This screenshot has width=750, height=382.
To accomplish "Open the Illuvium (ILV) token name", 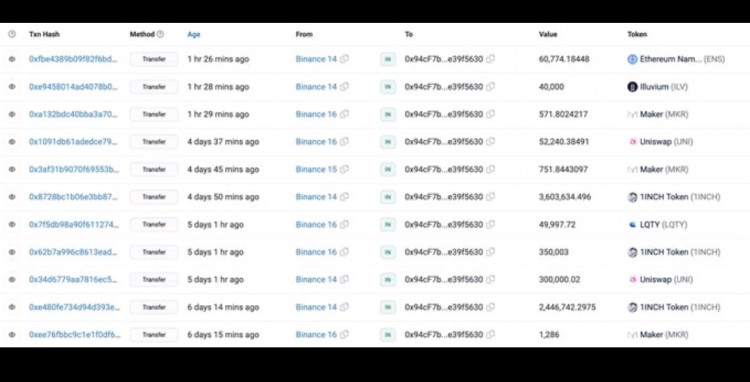I will tap(664, 87).
